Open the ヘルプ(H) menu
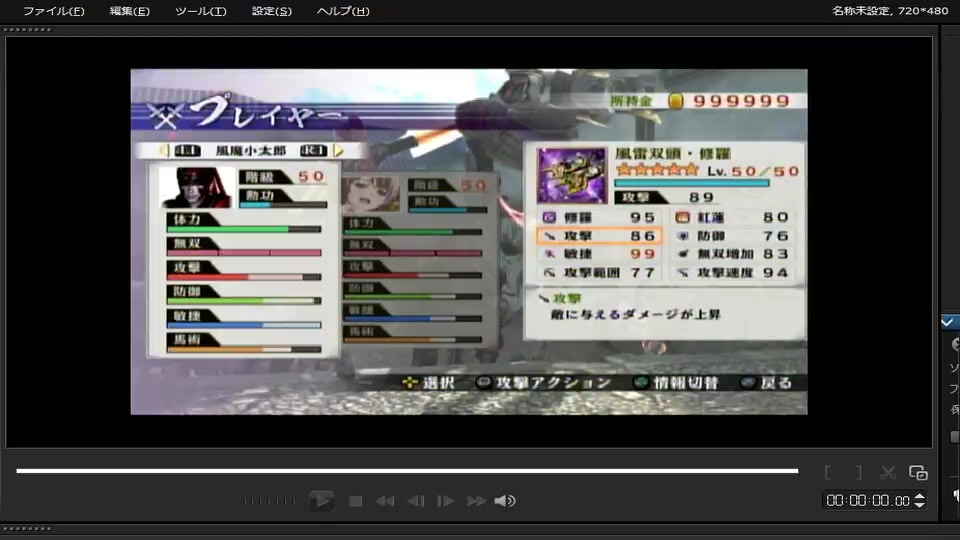960x540 pixels. [343, 11]
